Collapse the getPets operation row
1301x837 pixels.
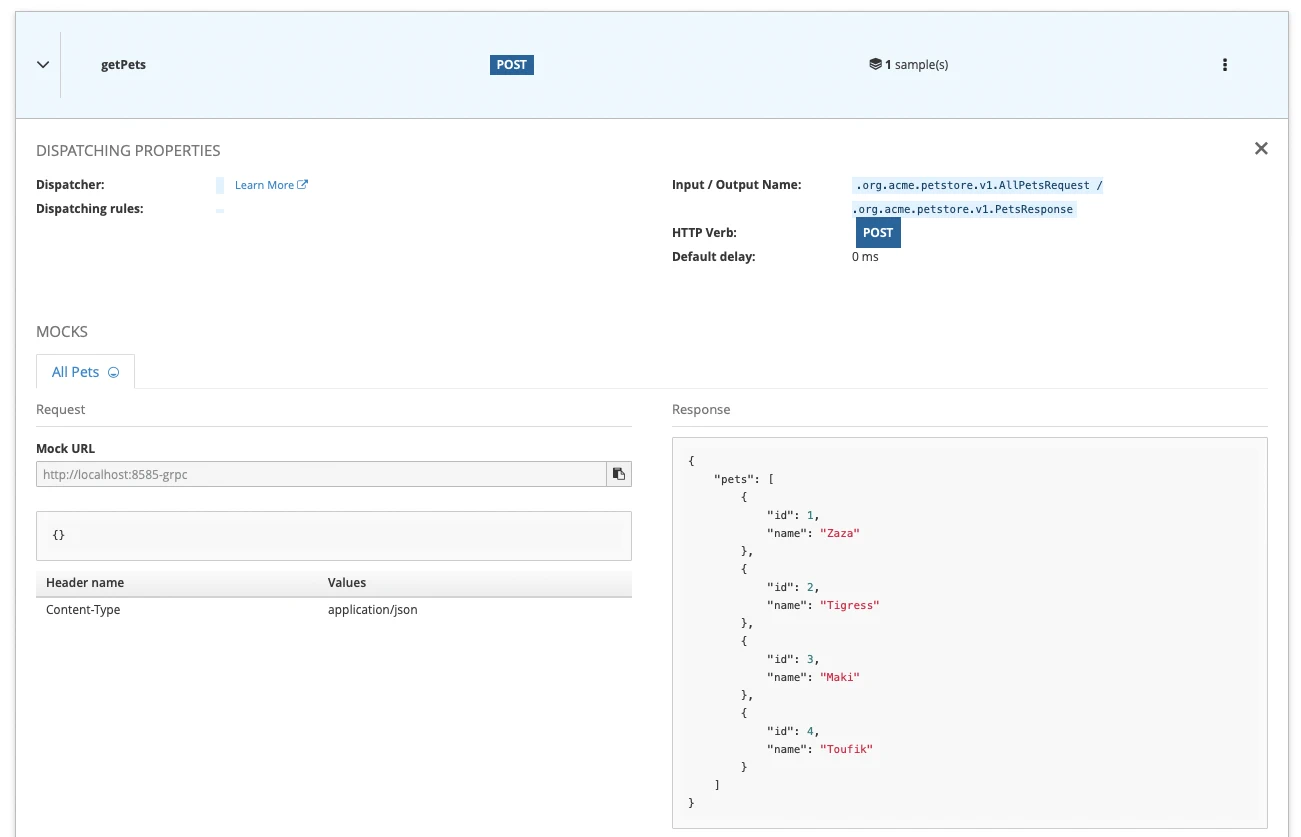point(43,65)
